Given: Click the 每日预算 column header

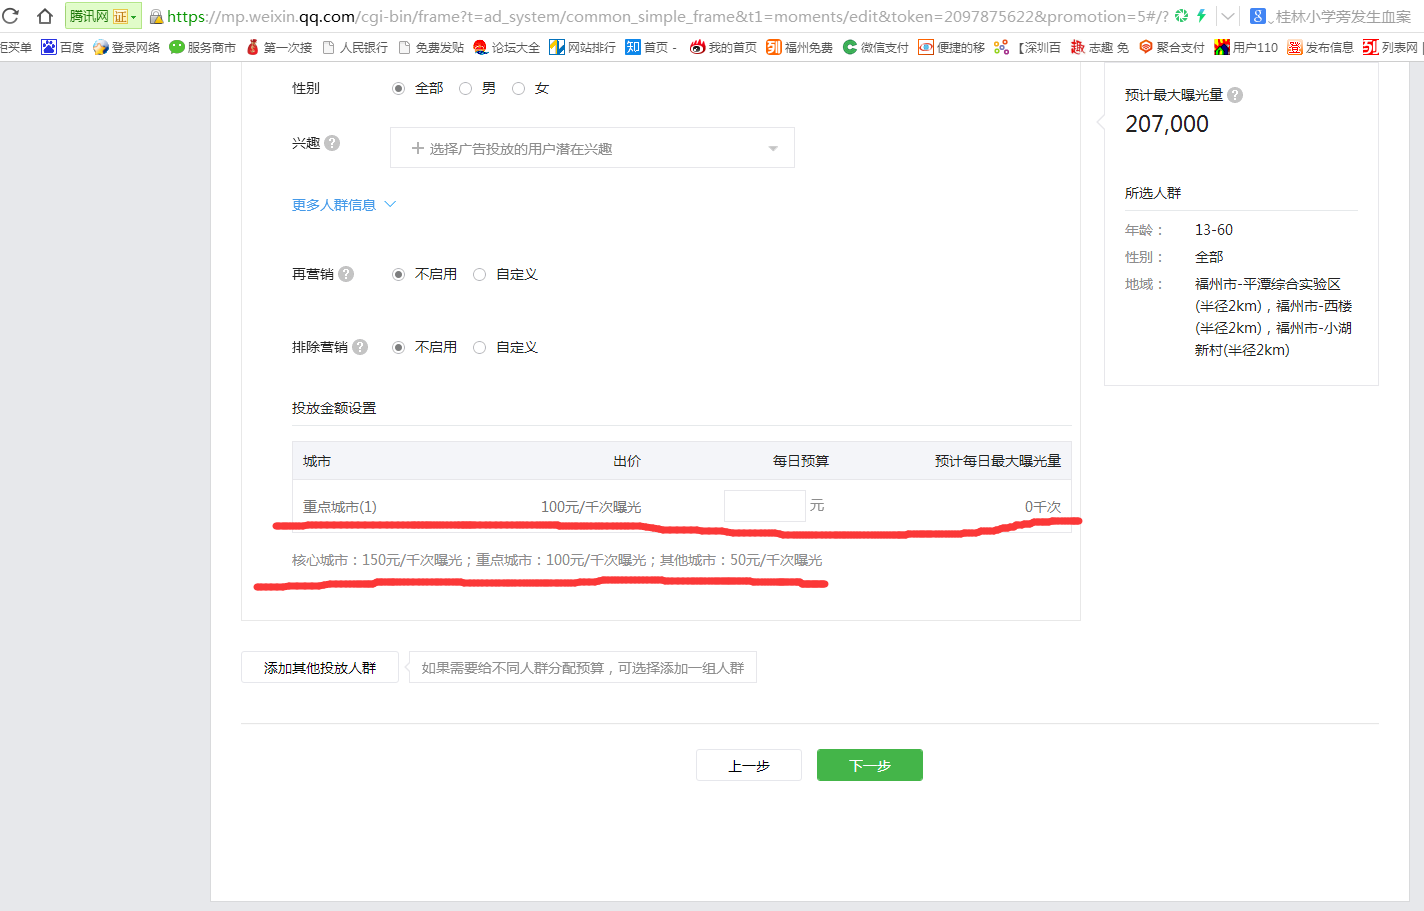Looking at the screenshot, I should click(801, 461).
